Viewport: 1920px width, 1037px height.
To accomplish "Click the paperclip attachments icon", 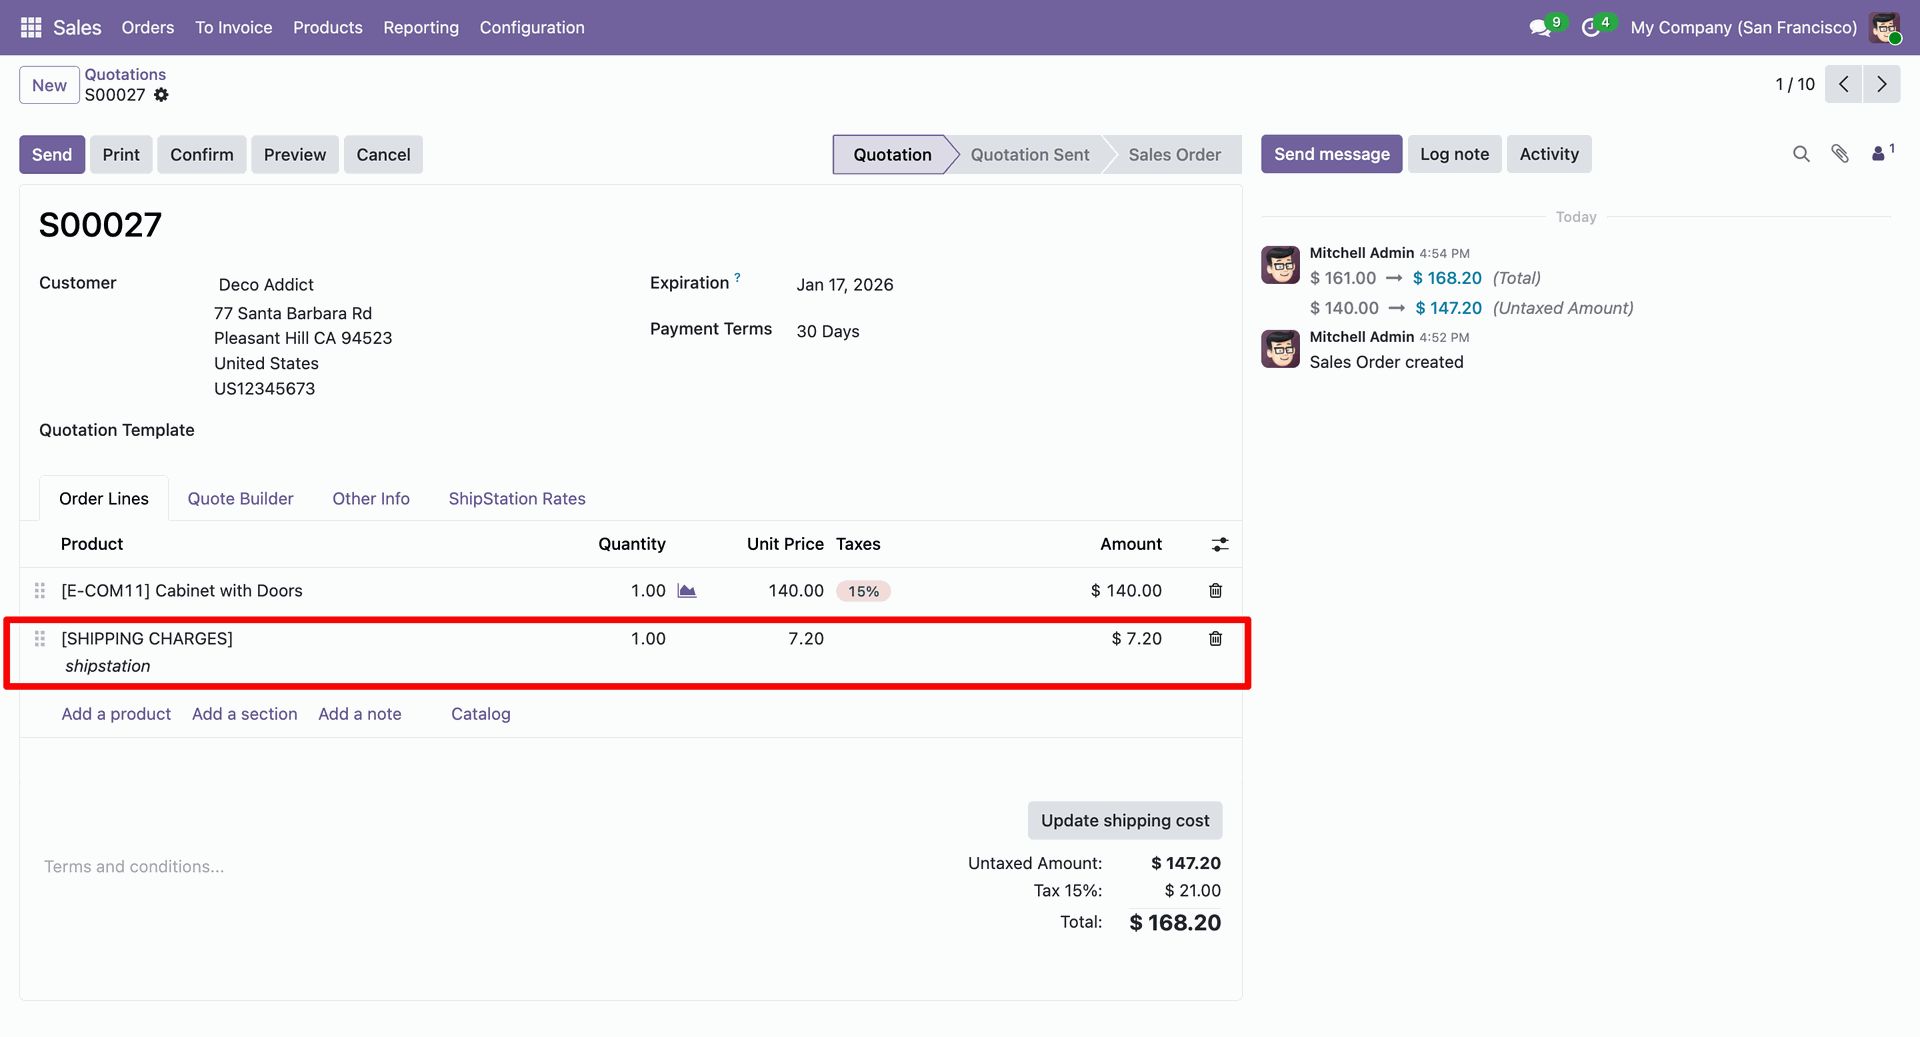I will click(1840, 154).
